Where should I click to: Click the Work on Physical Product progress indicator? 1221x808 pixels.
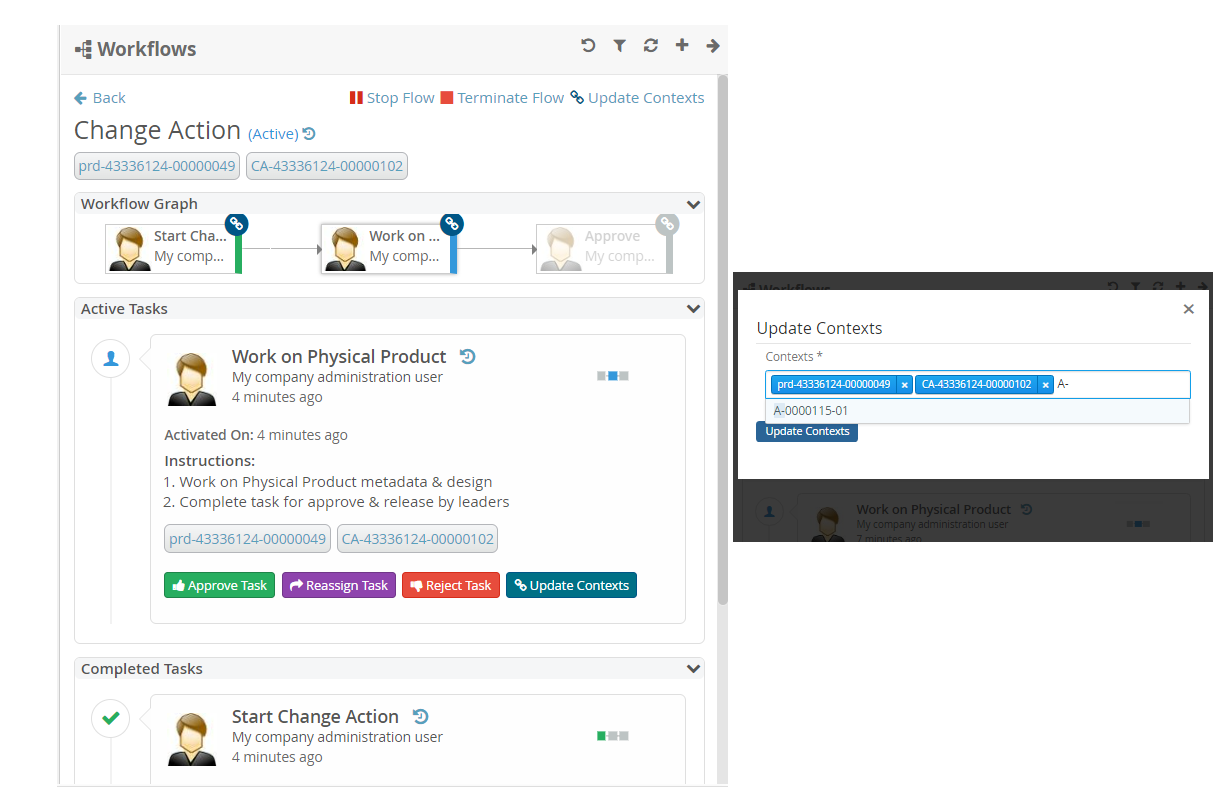point(612,376)
